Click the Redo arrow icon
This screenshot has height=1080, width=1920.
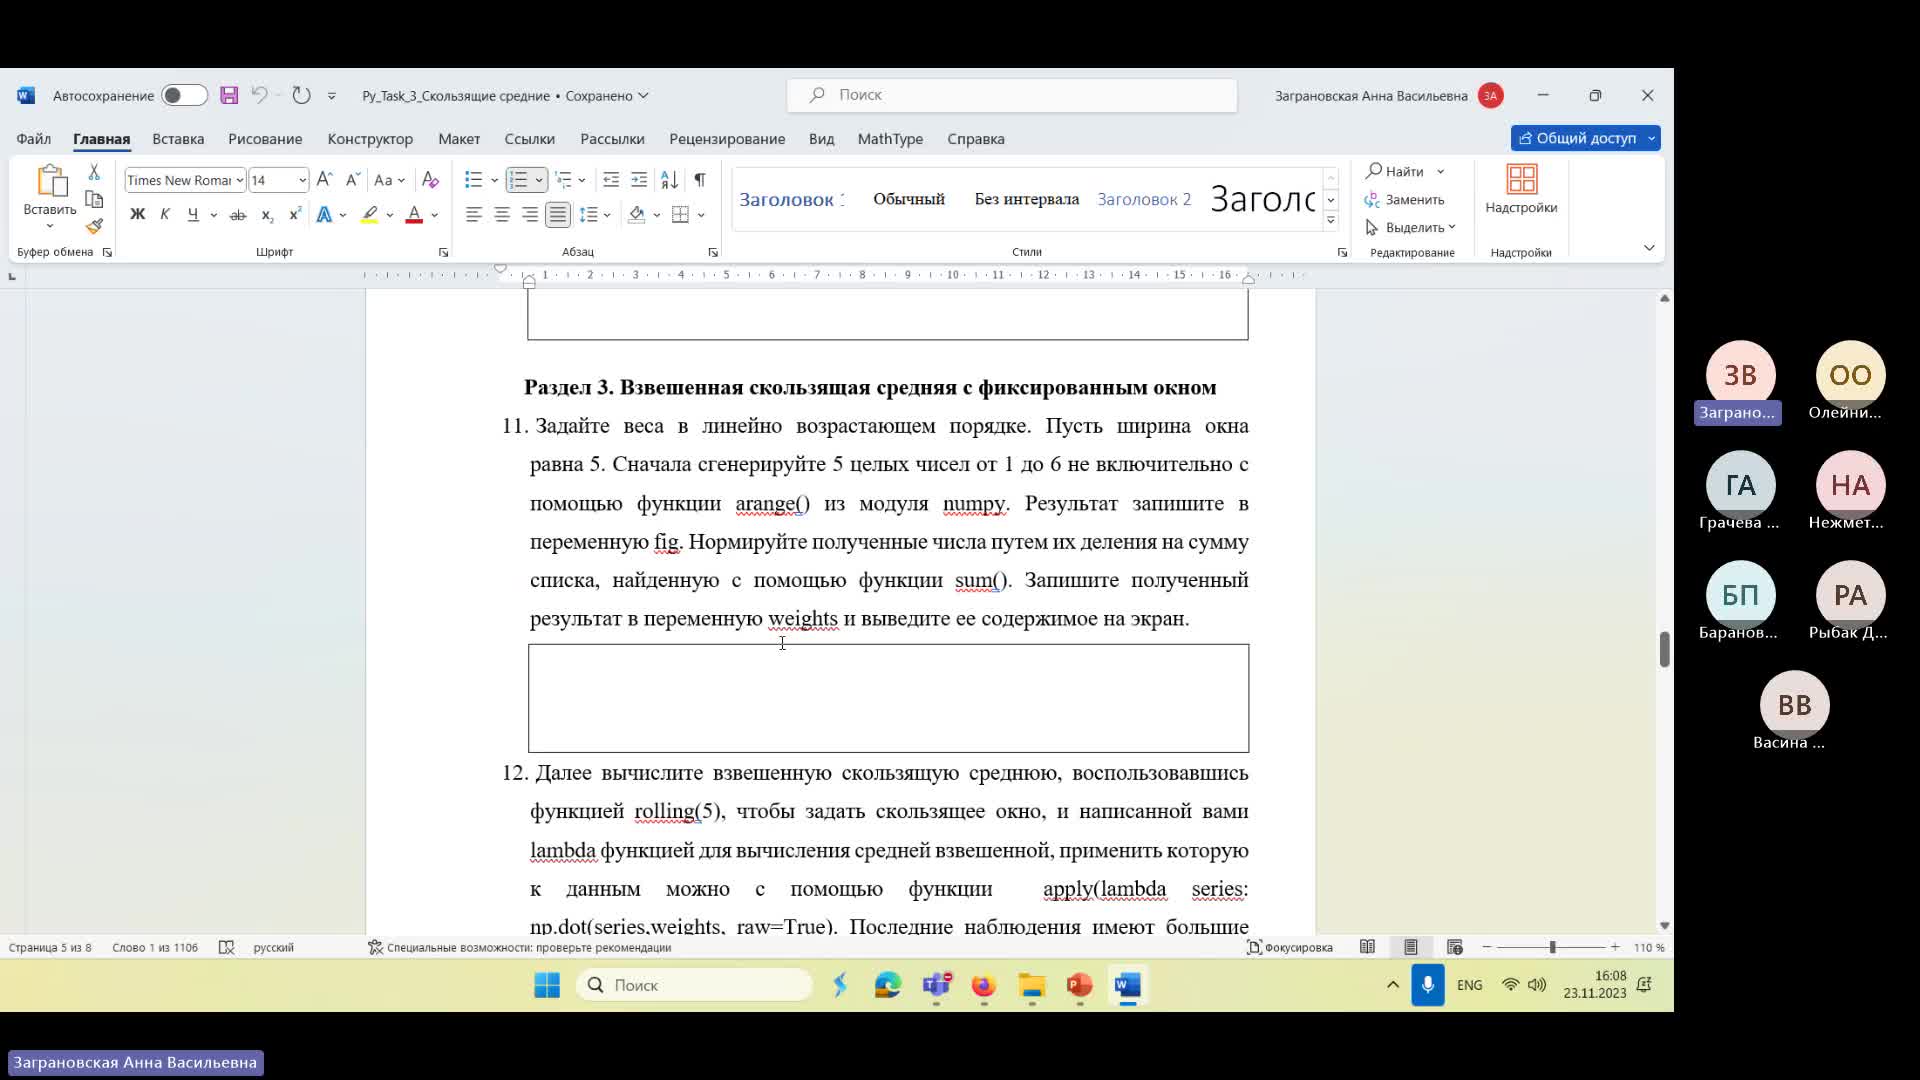301,95
